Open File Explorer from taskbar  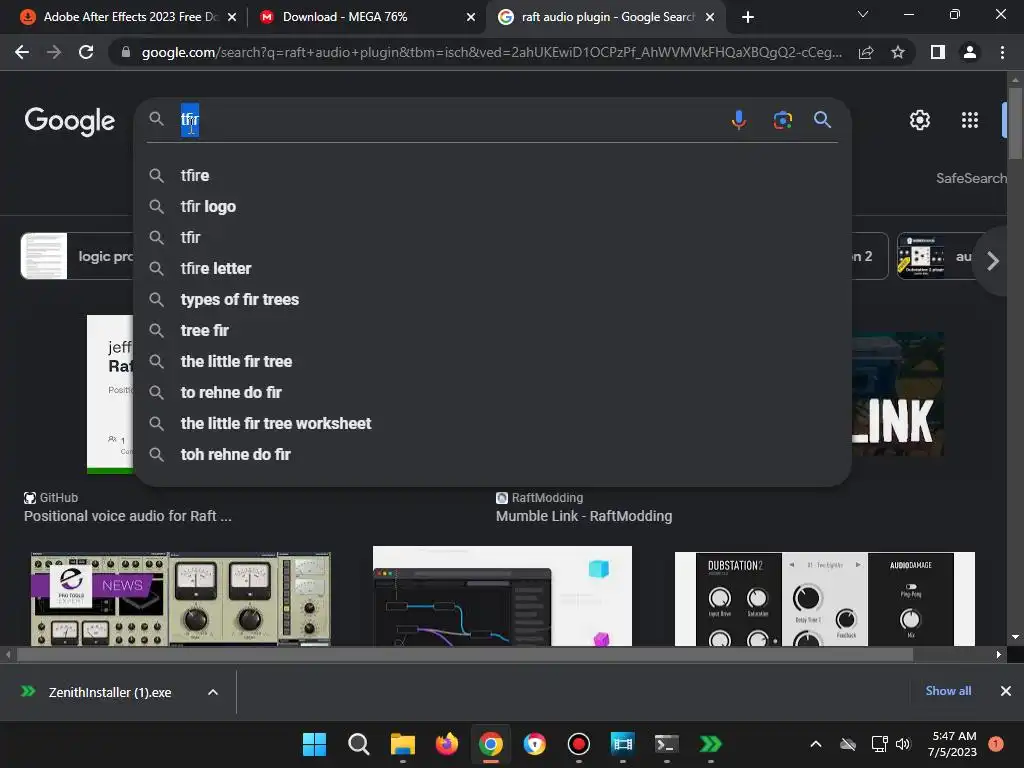pos(403,744)
